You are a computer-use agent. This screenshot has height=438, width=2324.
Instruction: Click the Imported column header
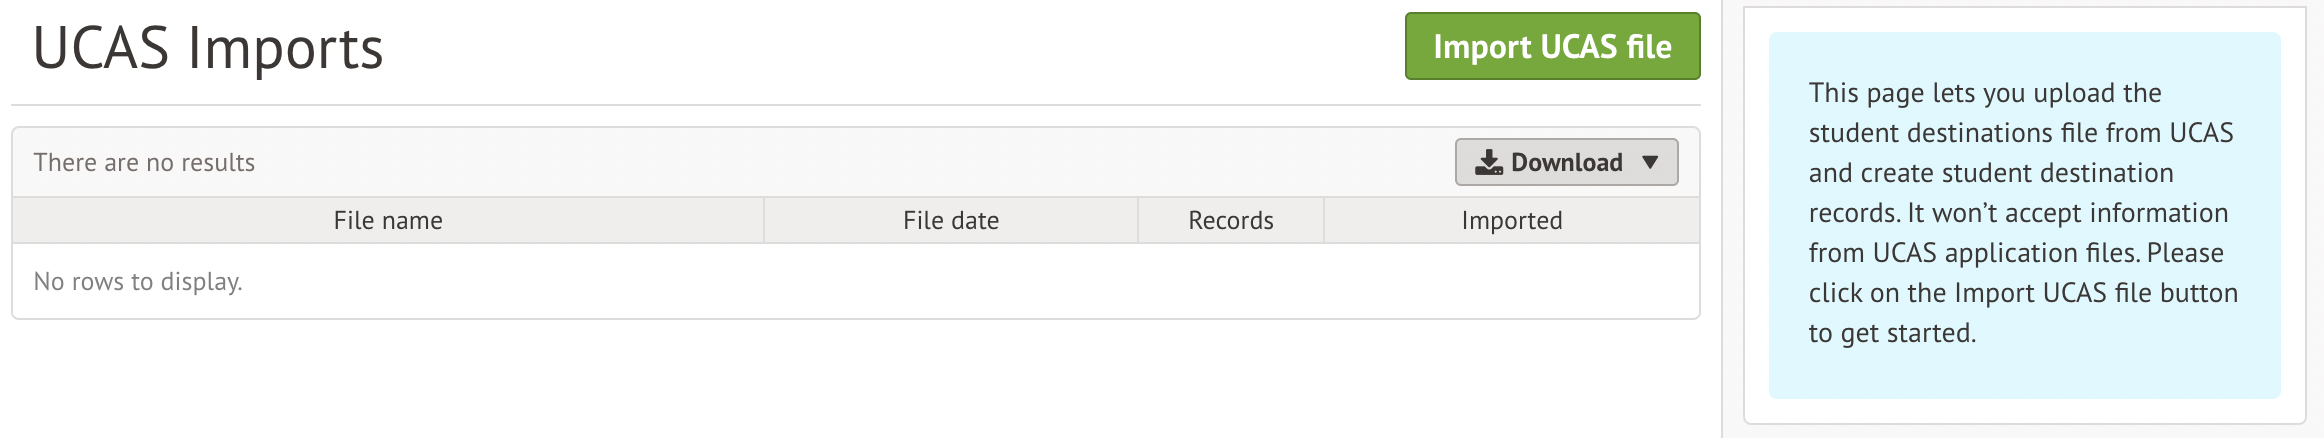[1511, 220]
